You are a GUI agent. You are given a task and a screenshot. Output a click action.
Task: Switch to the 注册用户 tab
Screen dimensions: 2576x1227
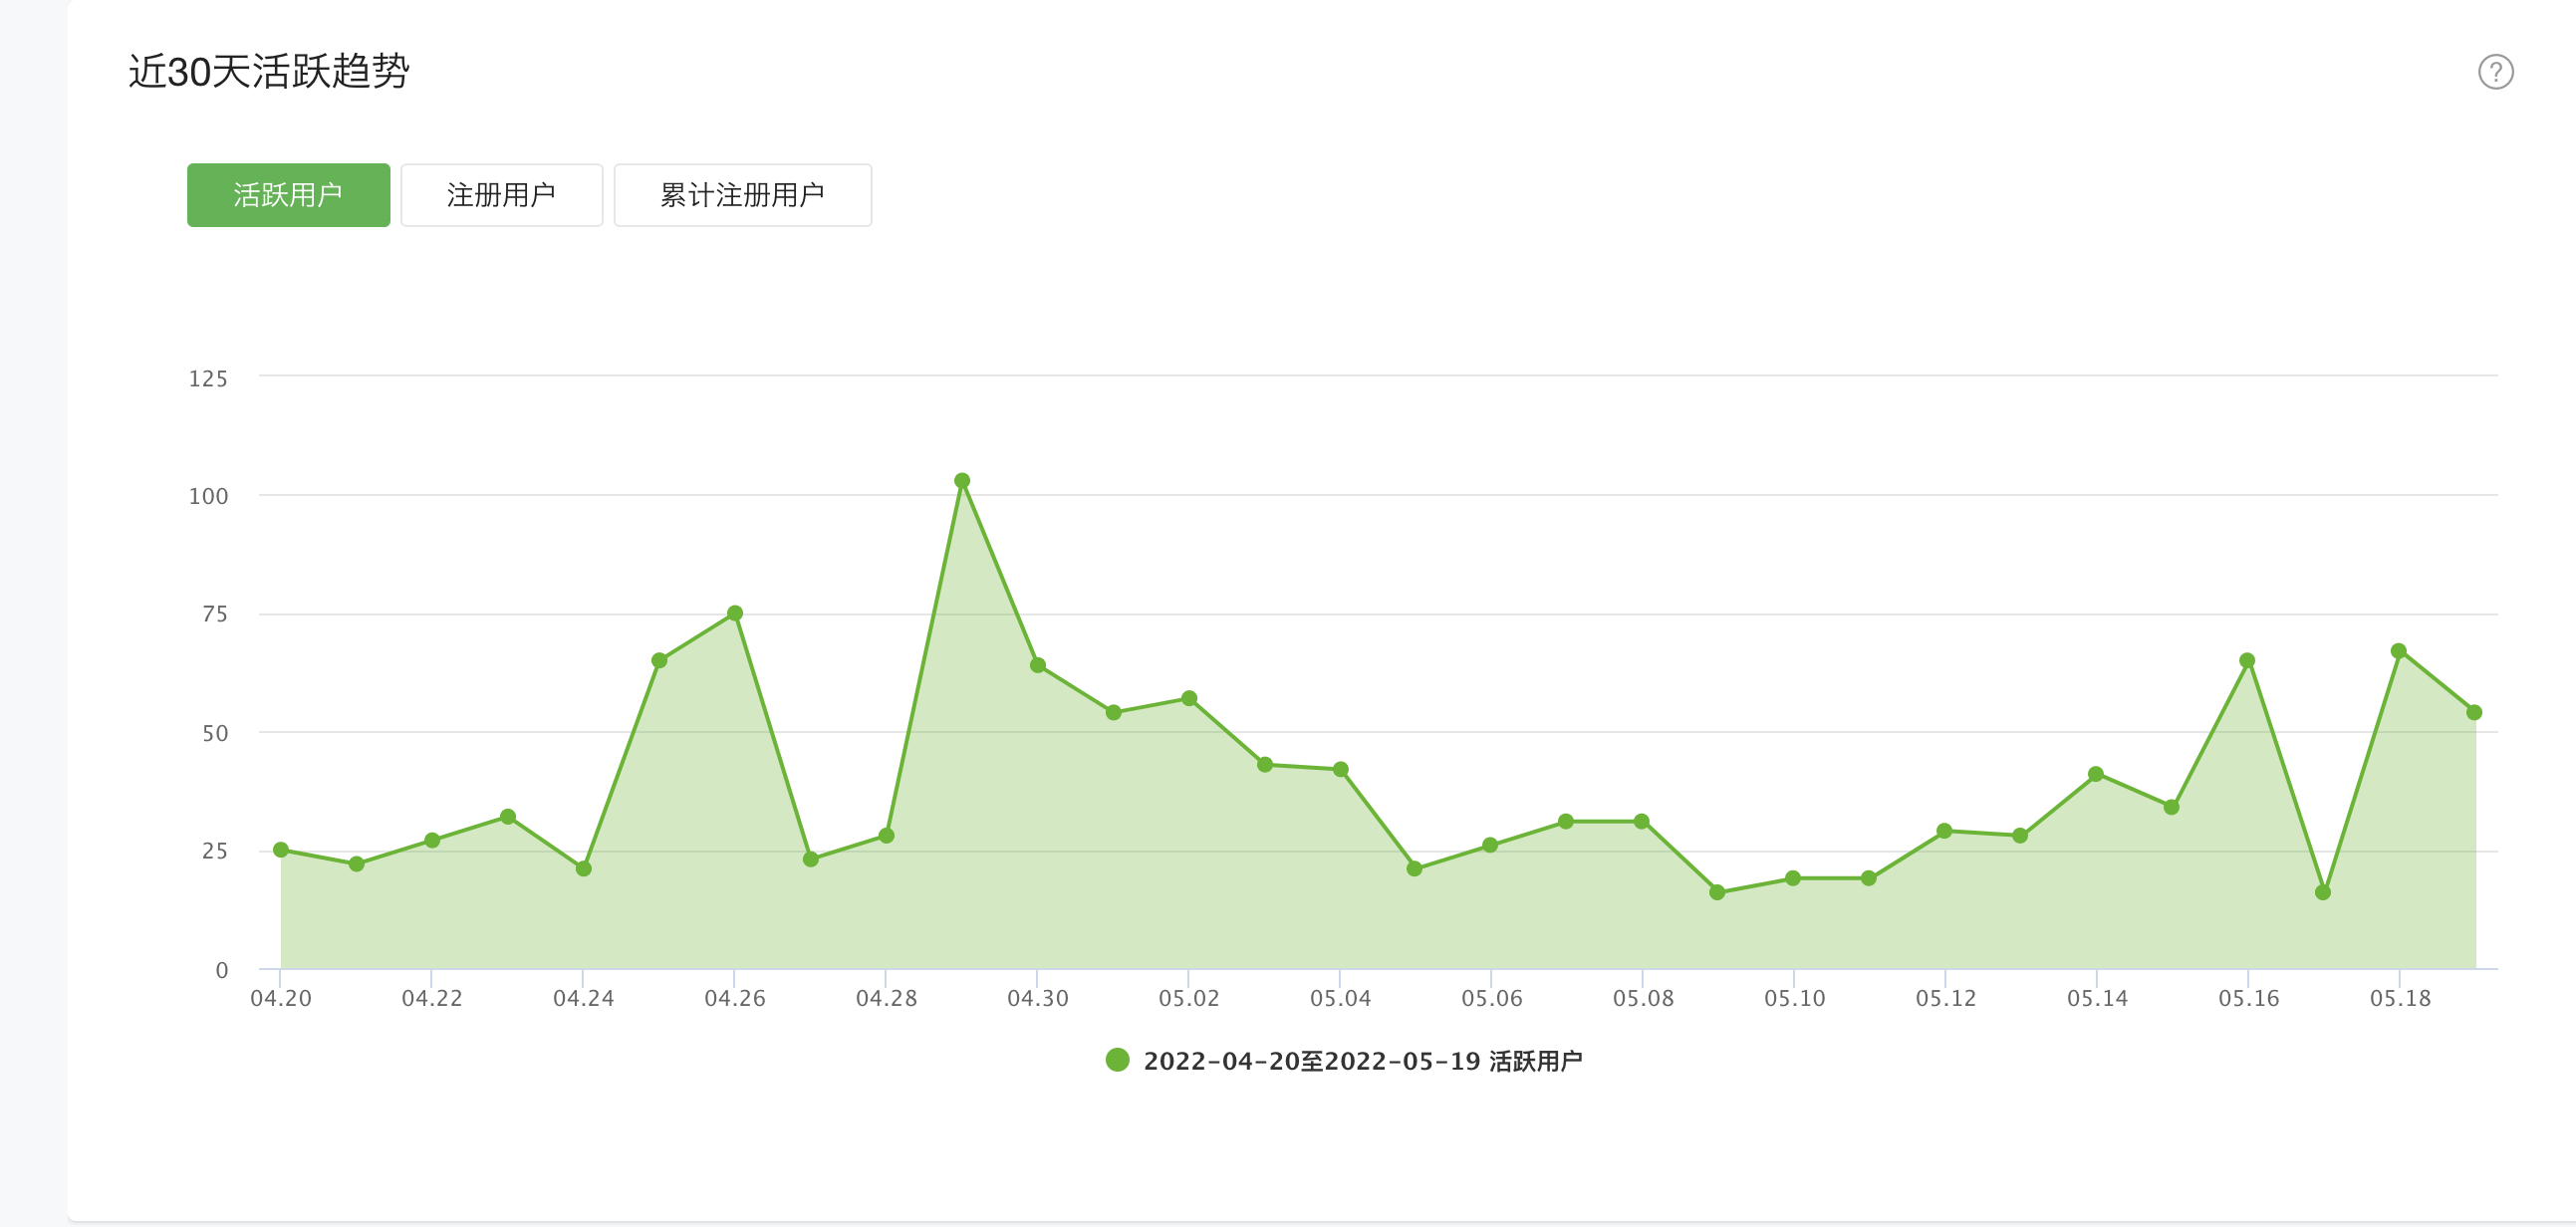click(501, 195)
